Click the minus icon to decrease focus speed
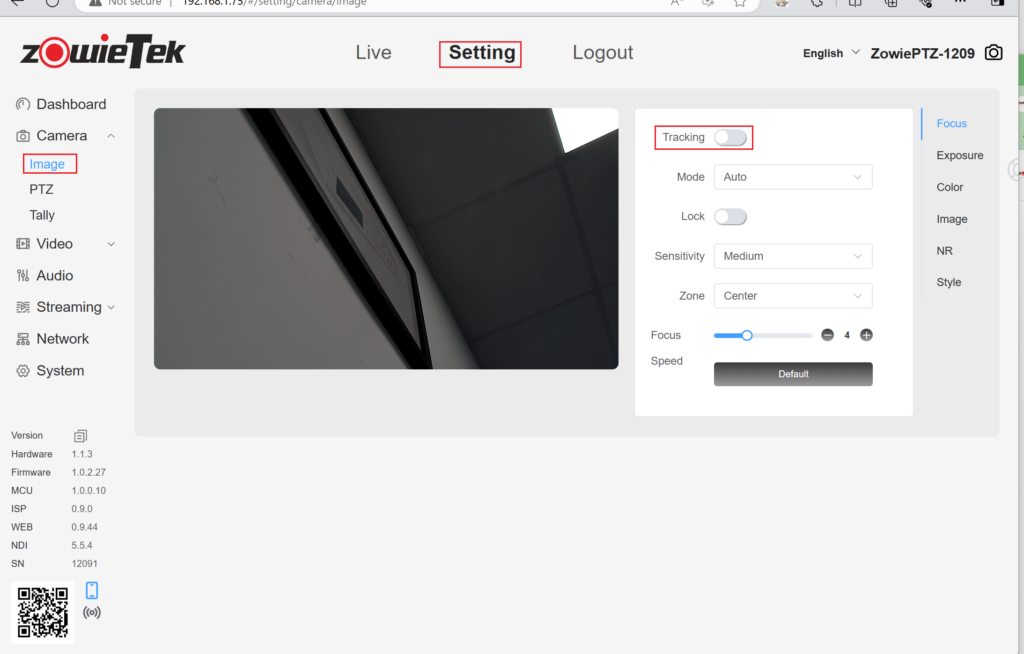The width and height of the screenshot is (1024, 654). [x=827, y=335]
